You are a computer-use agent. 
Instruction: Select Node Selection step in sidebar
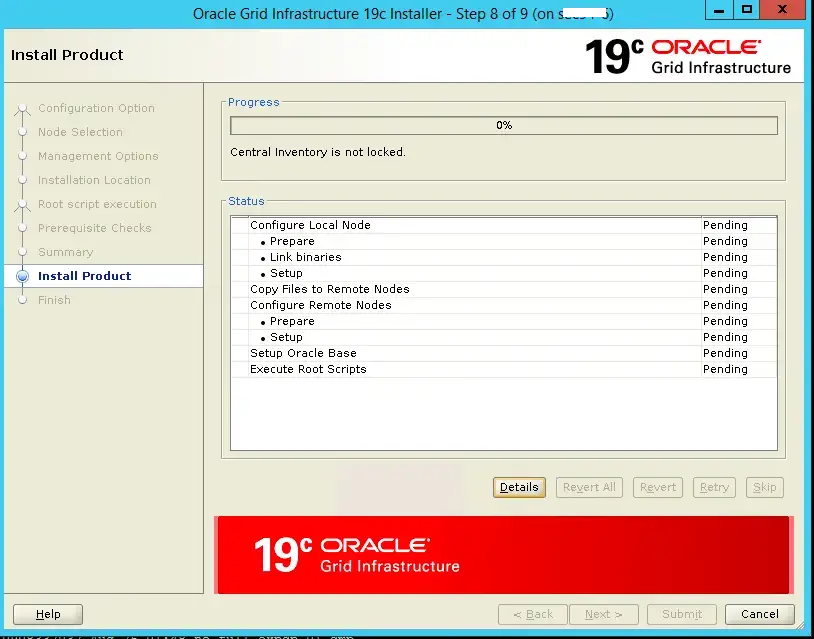coord(80,132)
